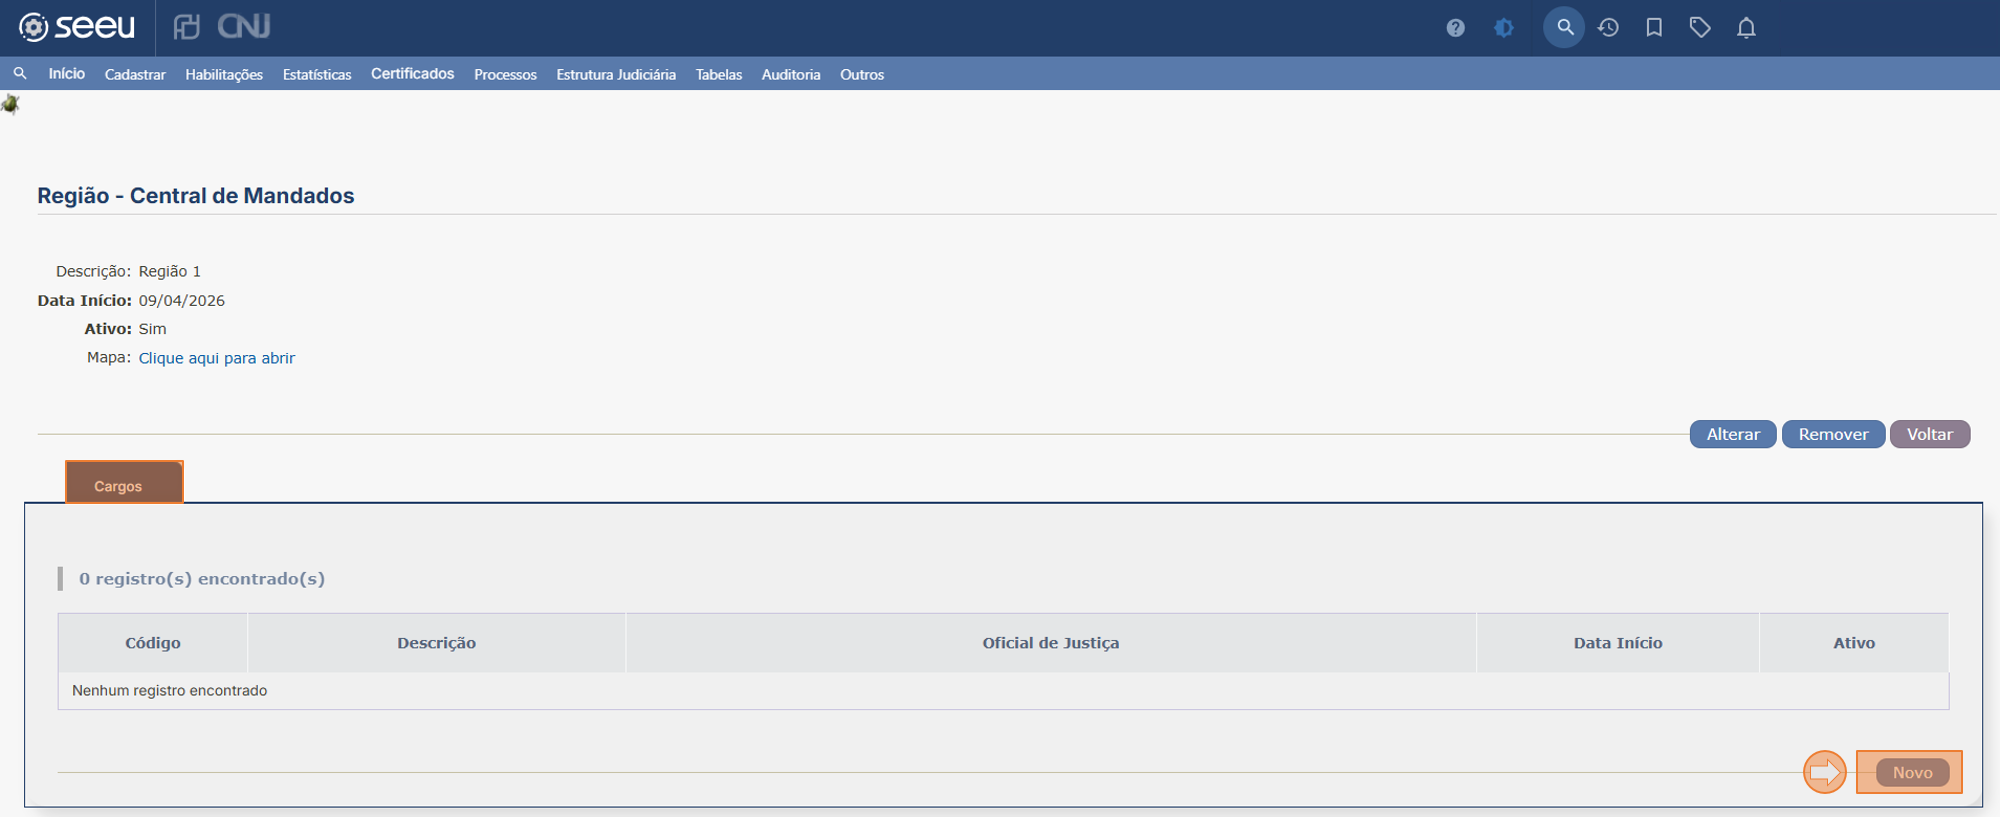Open the Auditoria menu
The width and height of the screenshot is (2000, 817).
(x=791, y=75)
